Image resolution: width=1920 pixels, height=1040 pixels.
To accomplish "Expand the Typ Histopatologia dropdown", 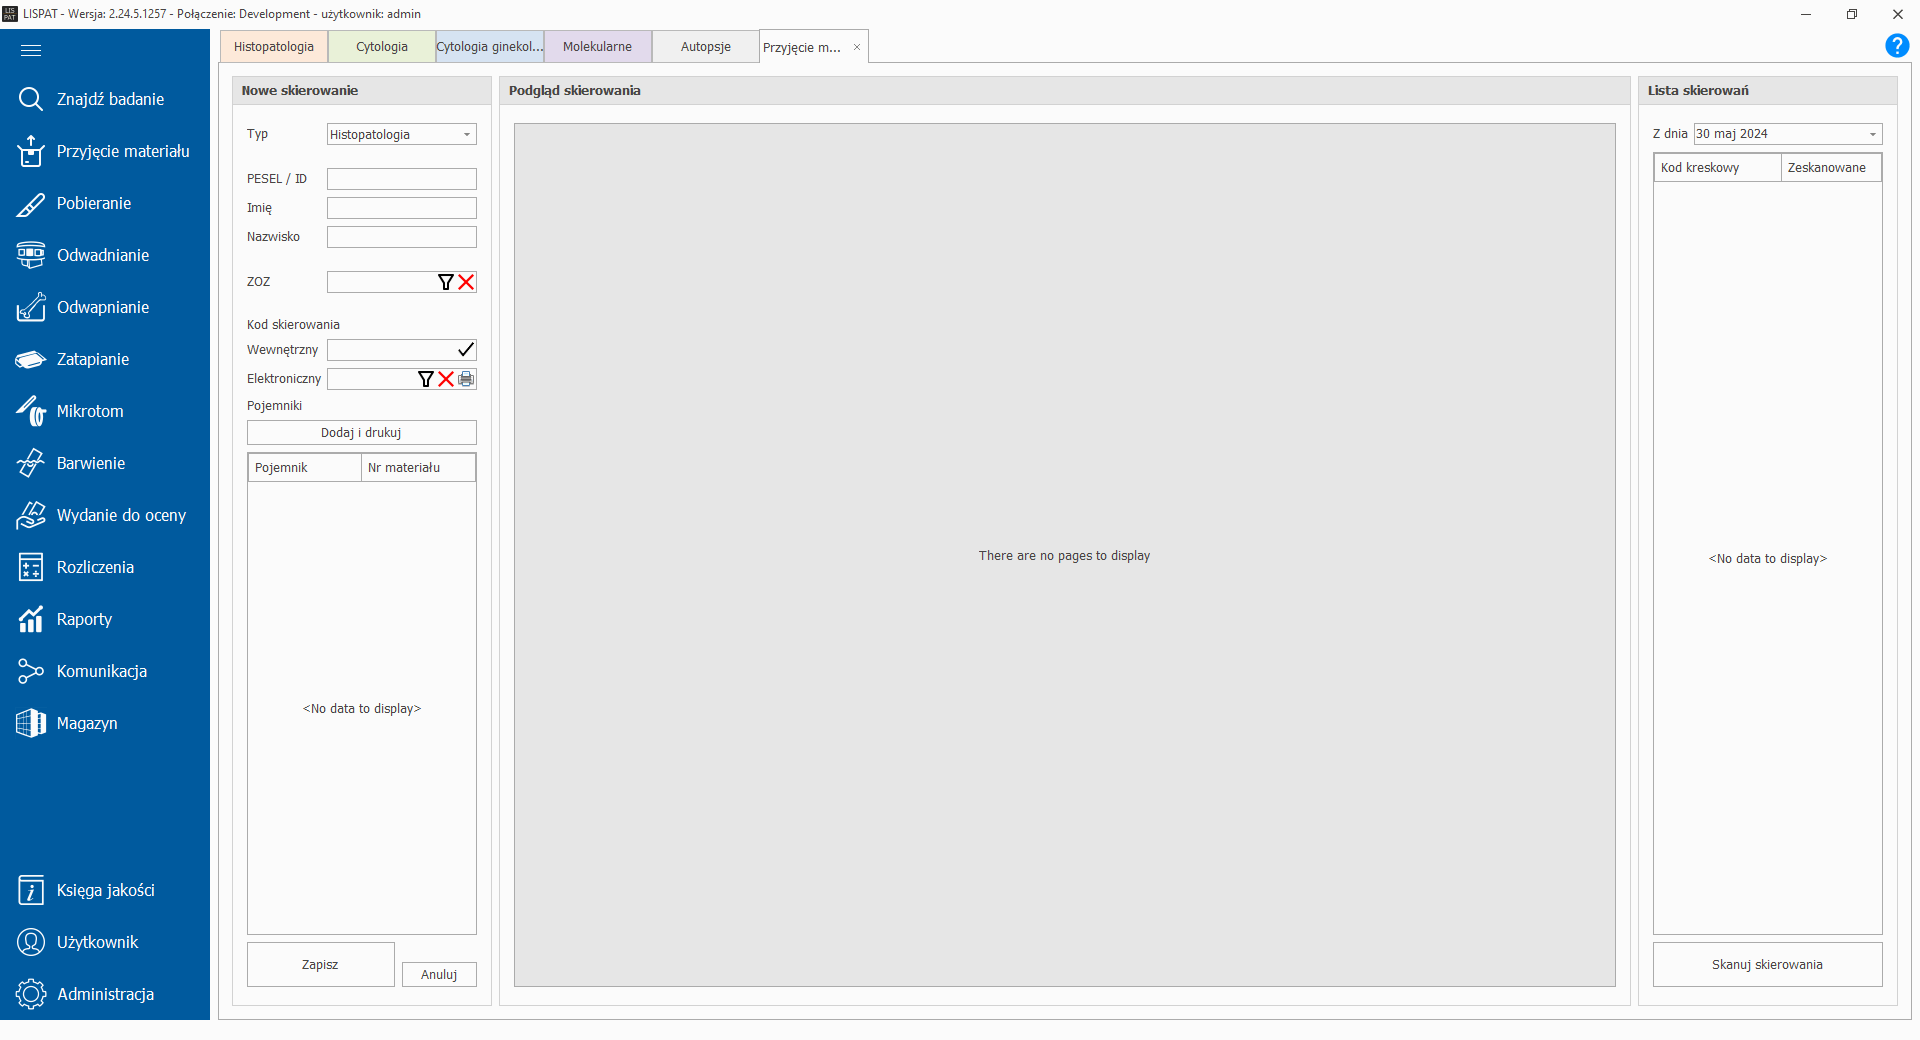I will point(466,135).
